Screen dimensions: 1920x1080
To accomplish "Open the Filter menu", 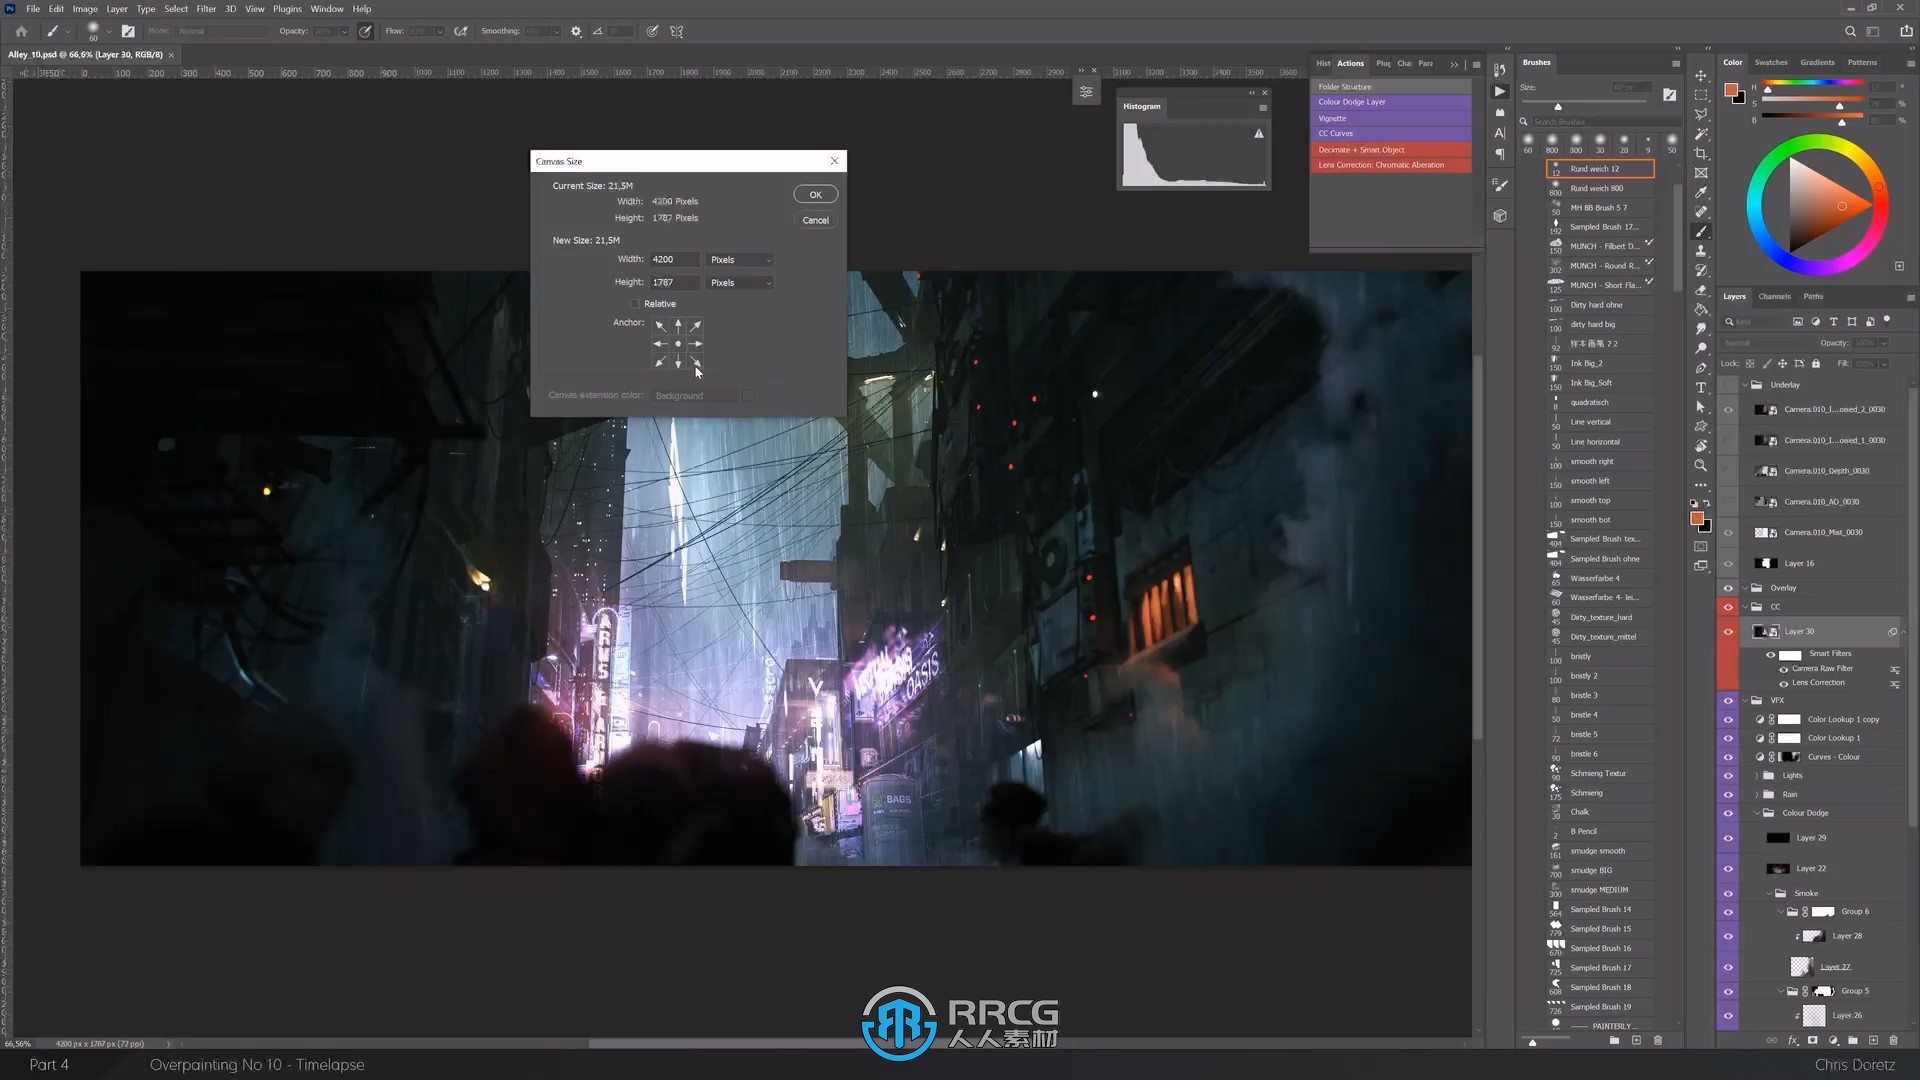I will tap(206, 9).
